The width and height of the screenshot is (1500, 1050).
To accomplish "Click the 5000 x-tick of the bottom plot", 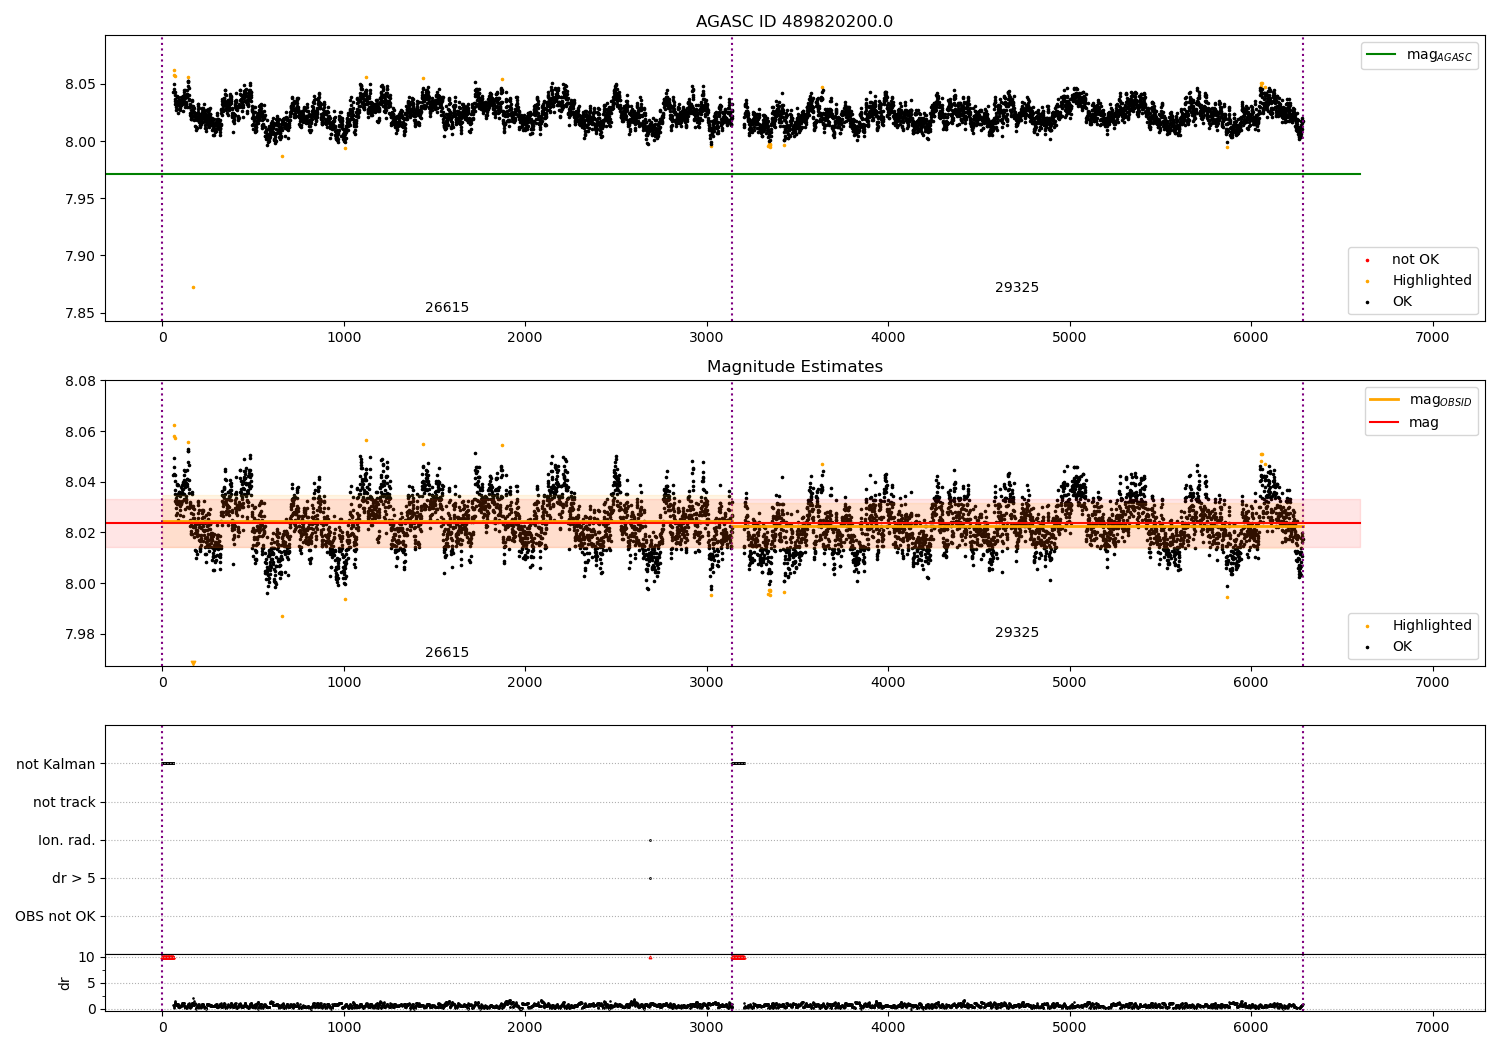I will [x=1070, y=1028].
